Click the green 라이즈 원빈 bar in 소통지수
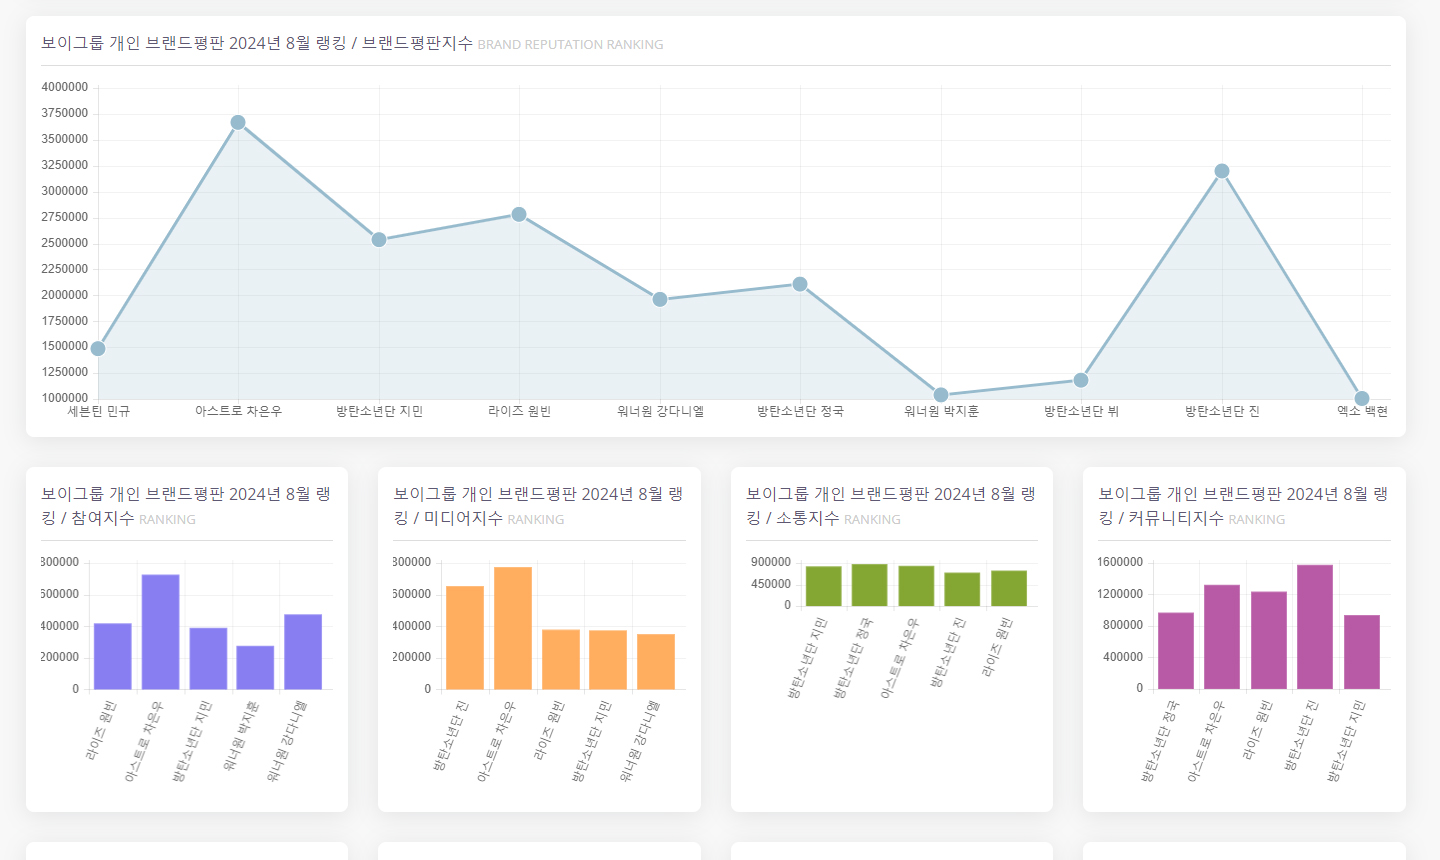1440x860 pixels. (1009, 589)
